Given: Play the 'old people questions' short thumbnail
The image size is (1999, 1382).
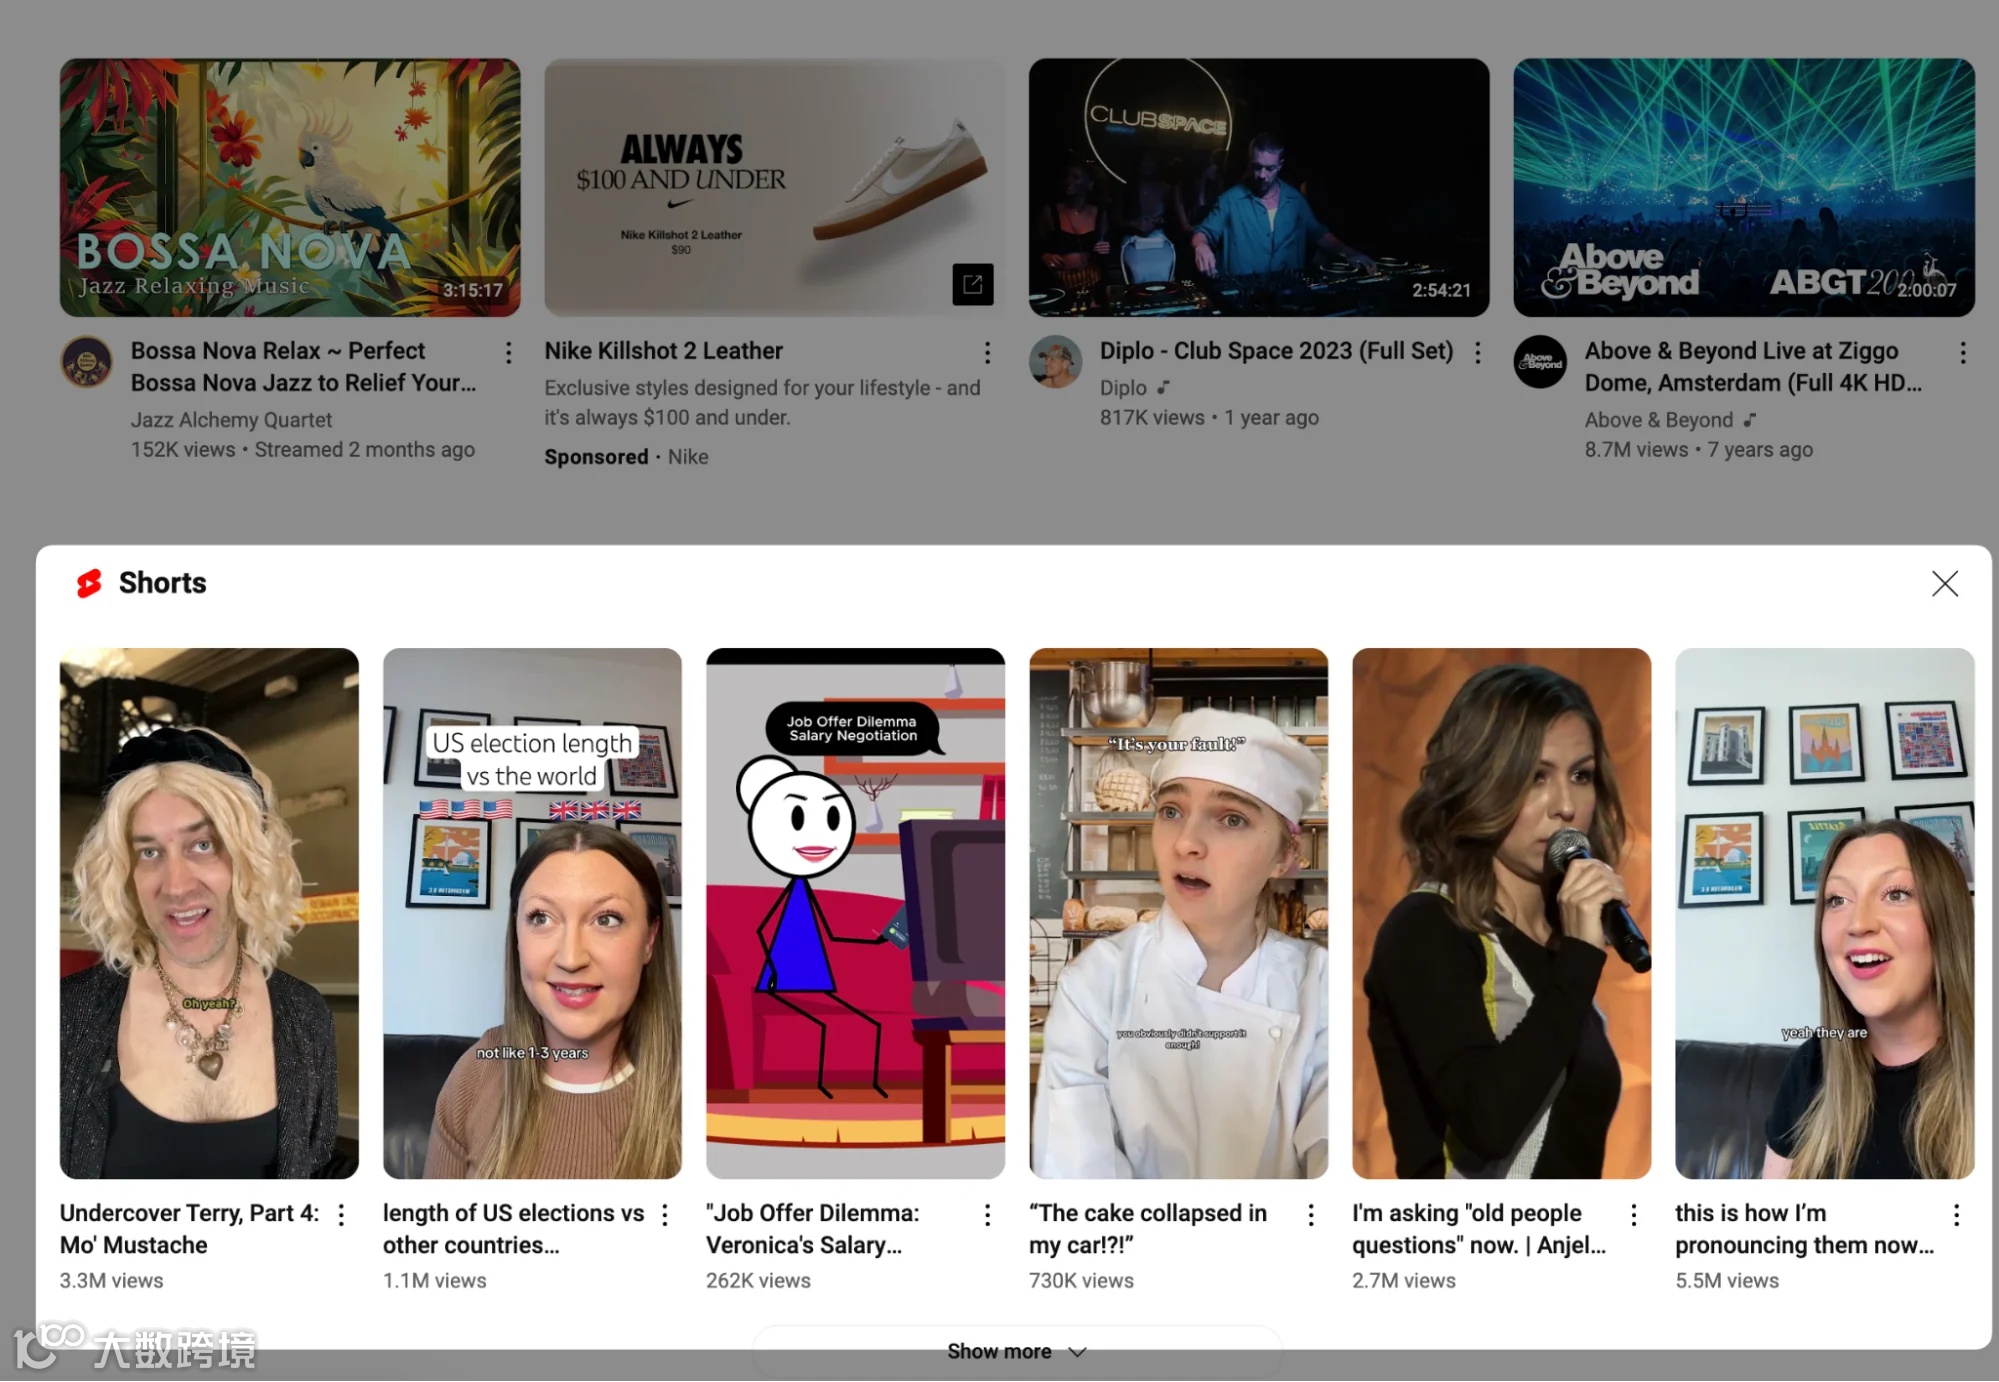Looking at the screenshot, I should pyautogui.click(x=1500, y=912).
